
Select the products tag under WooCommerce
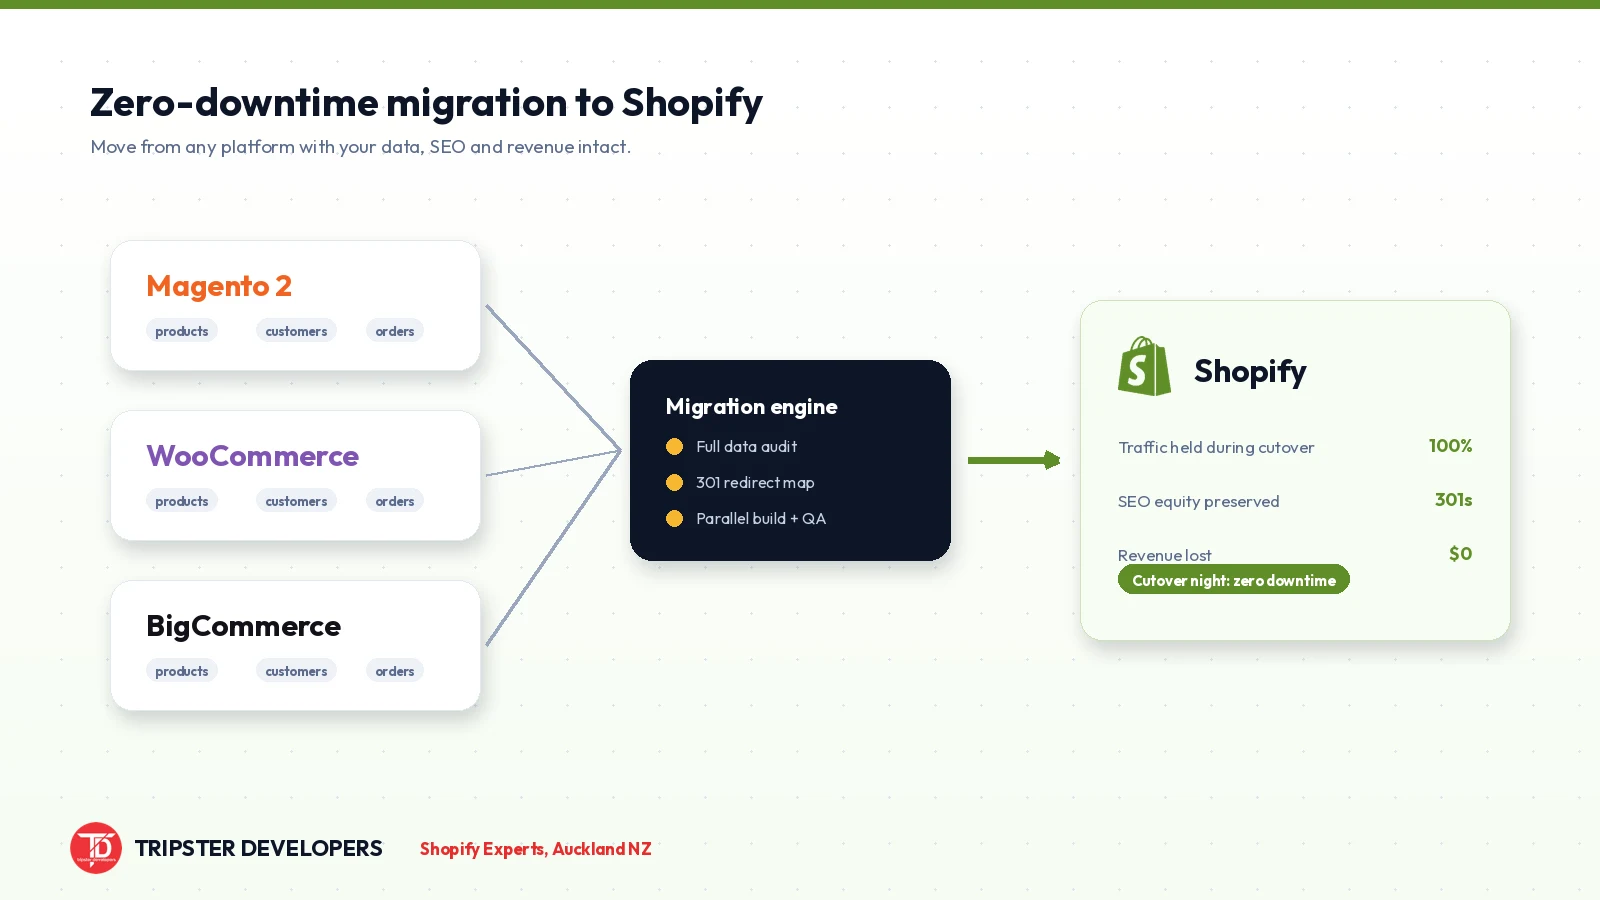tap(182, 501)
